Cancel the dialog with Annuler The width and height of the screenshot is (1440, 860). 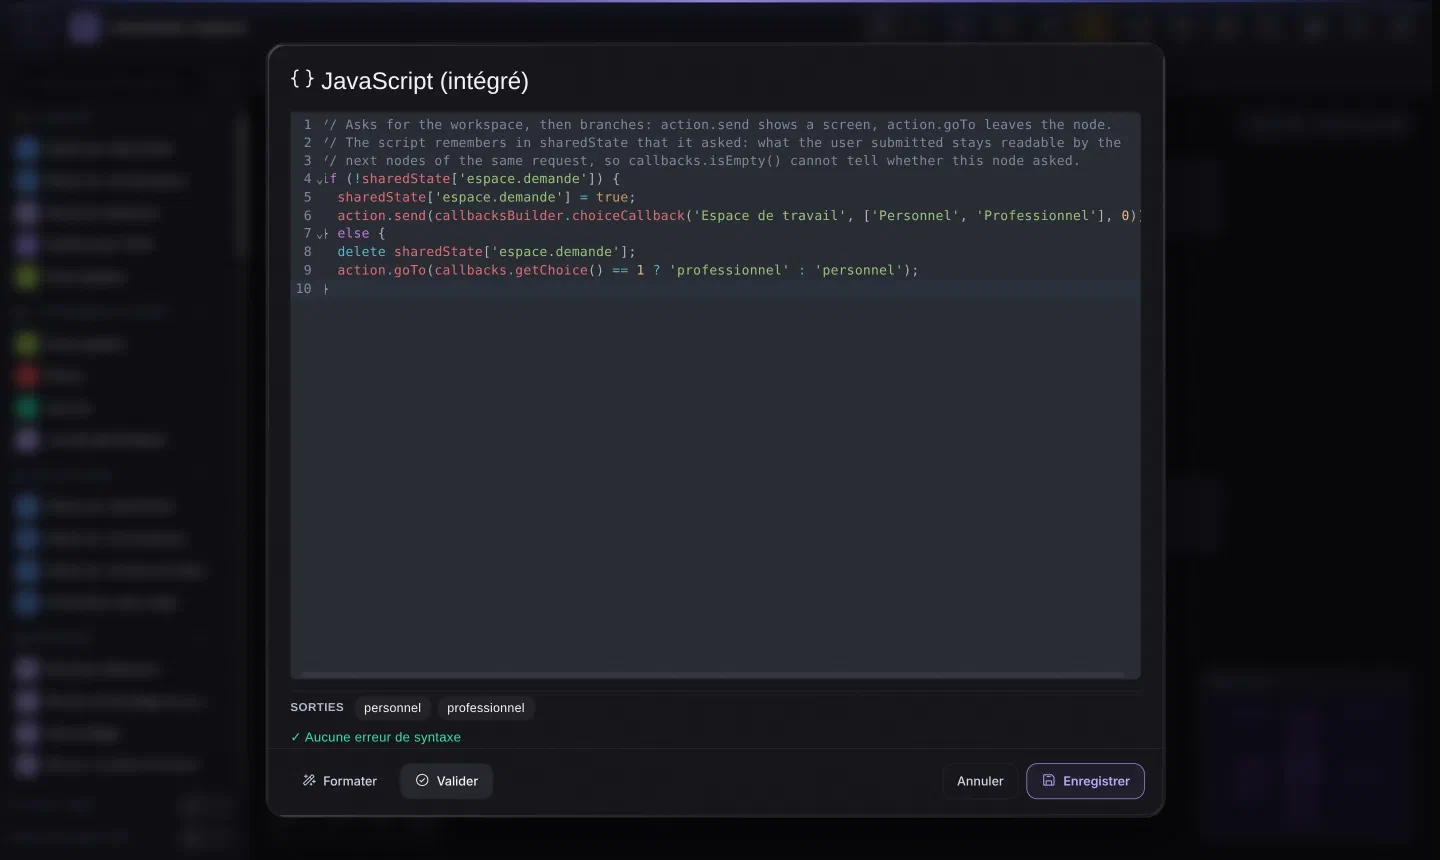[x=980, y=781]
